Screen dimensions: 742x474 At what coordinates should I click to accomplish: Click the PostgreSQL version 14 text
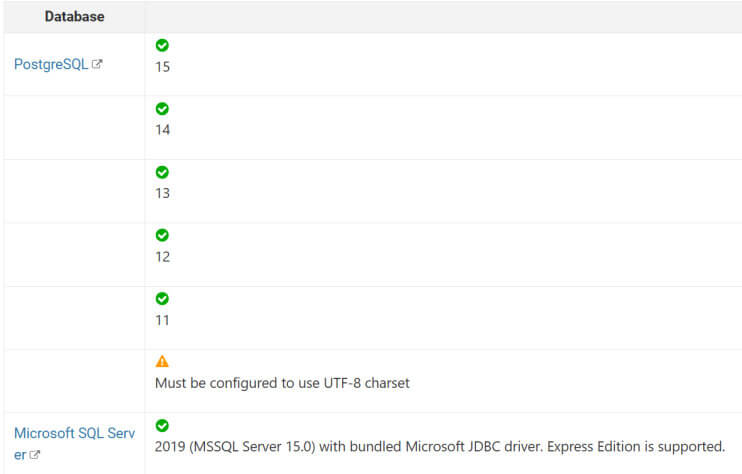(x=162, y=130)
